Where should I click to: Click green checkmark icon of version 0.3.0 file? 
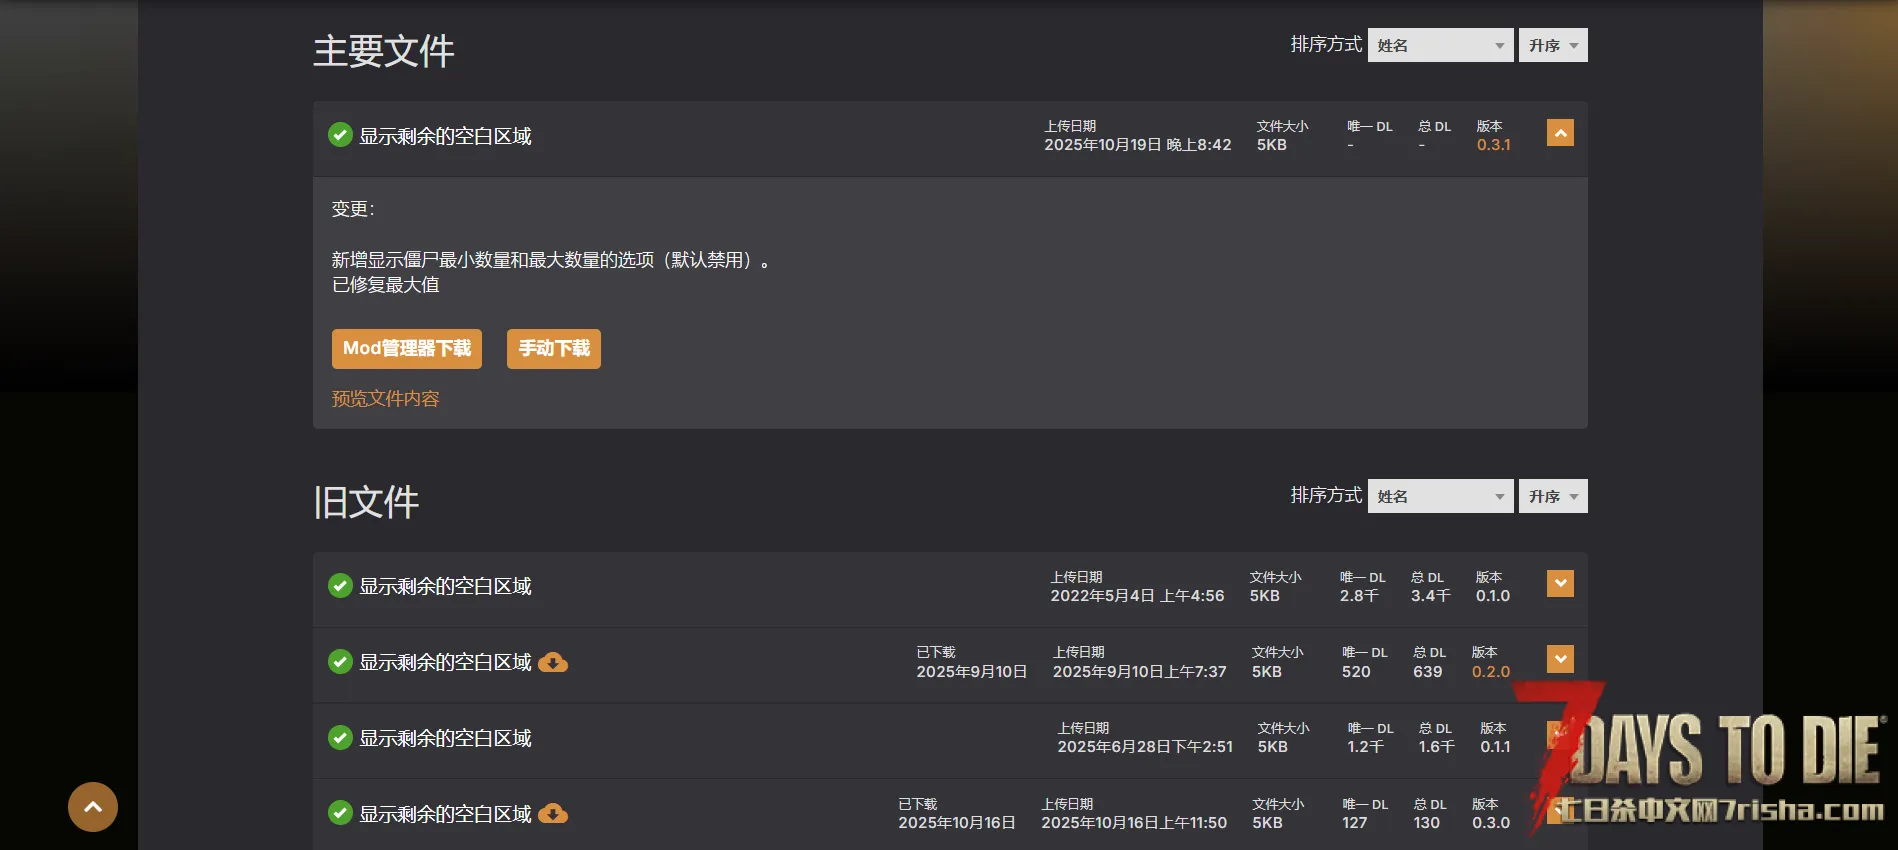[x=340, y=814]
